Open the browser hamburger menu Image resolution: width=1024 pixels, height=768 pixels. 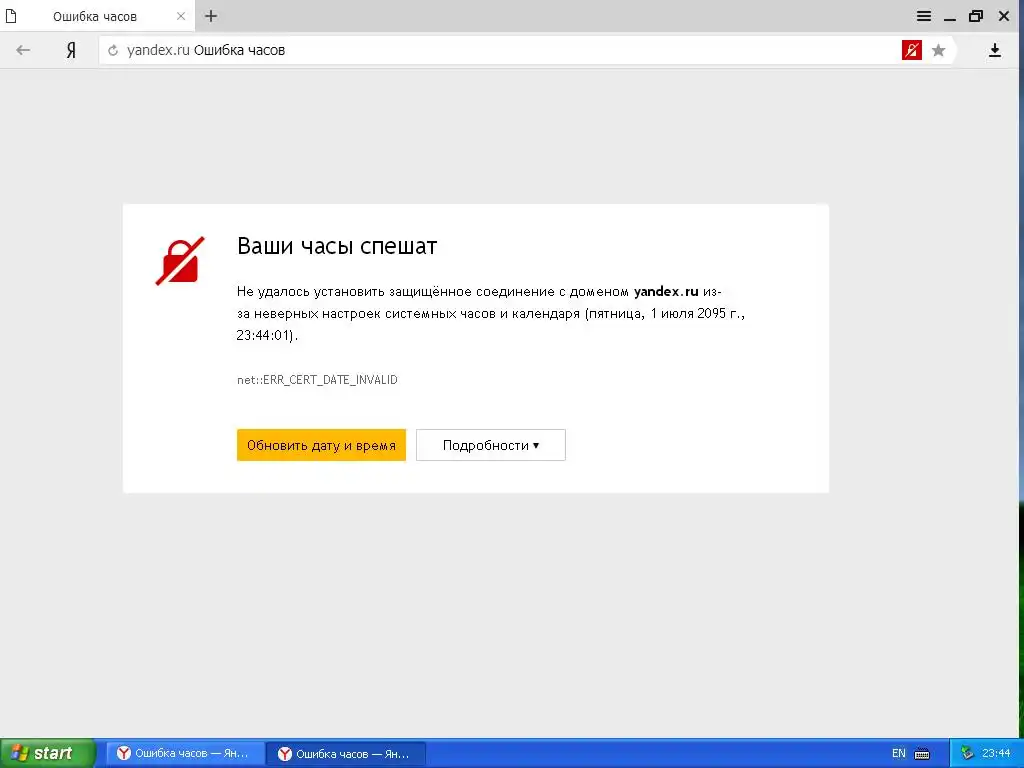point(923,16)
